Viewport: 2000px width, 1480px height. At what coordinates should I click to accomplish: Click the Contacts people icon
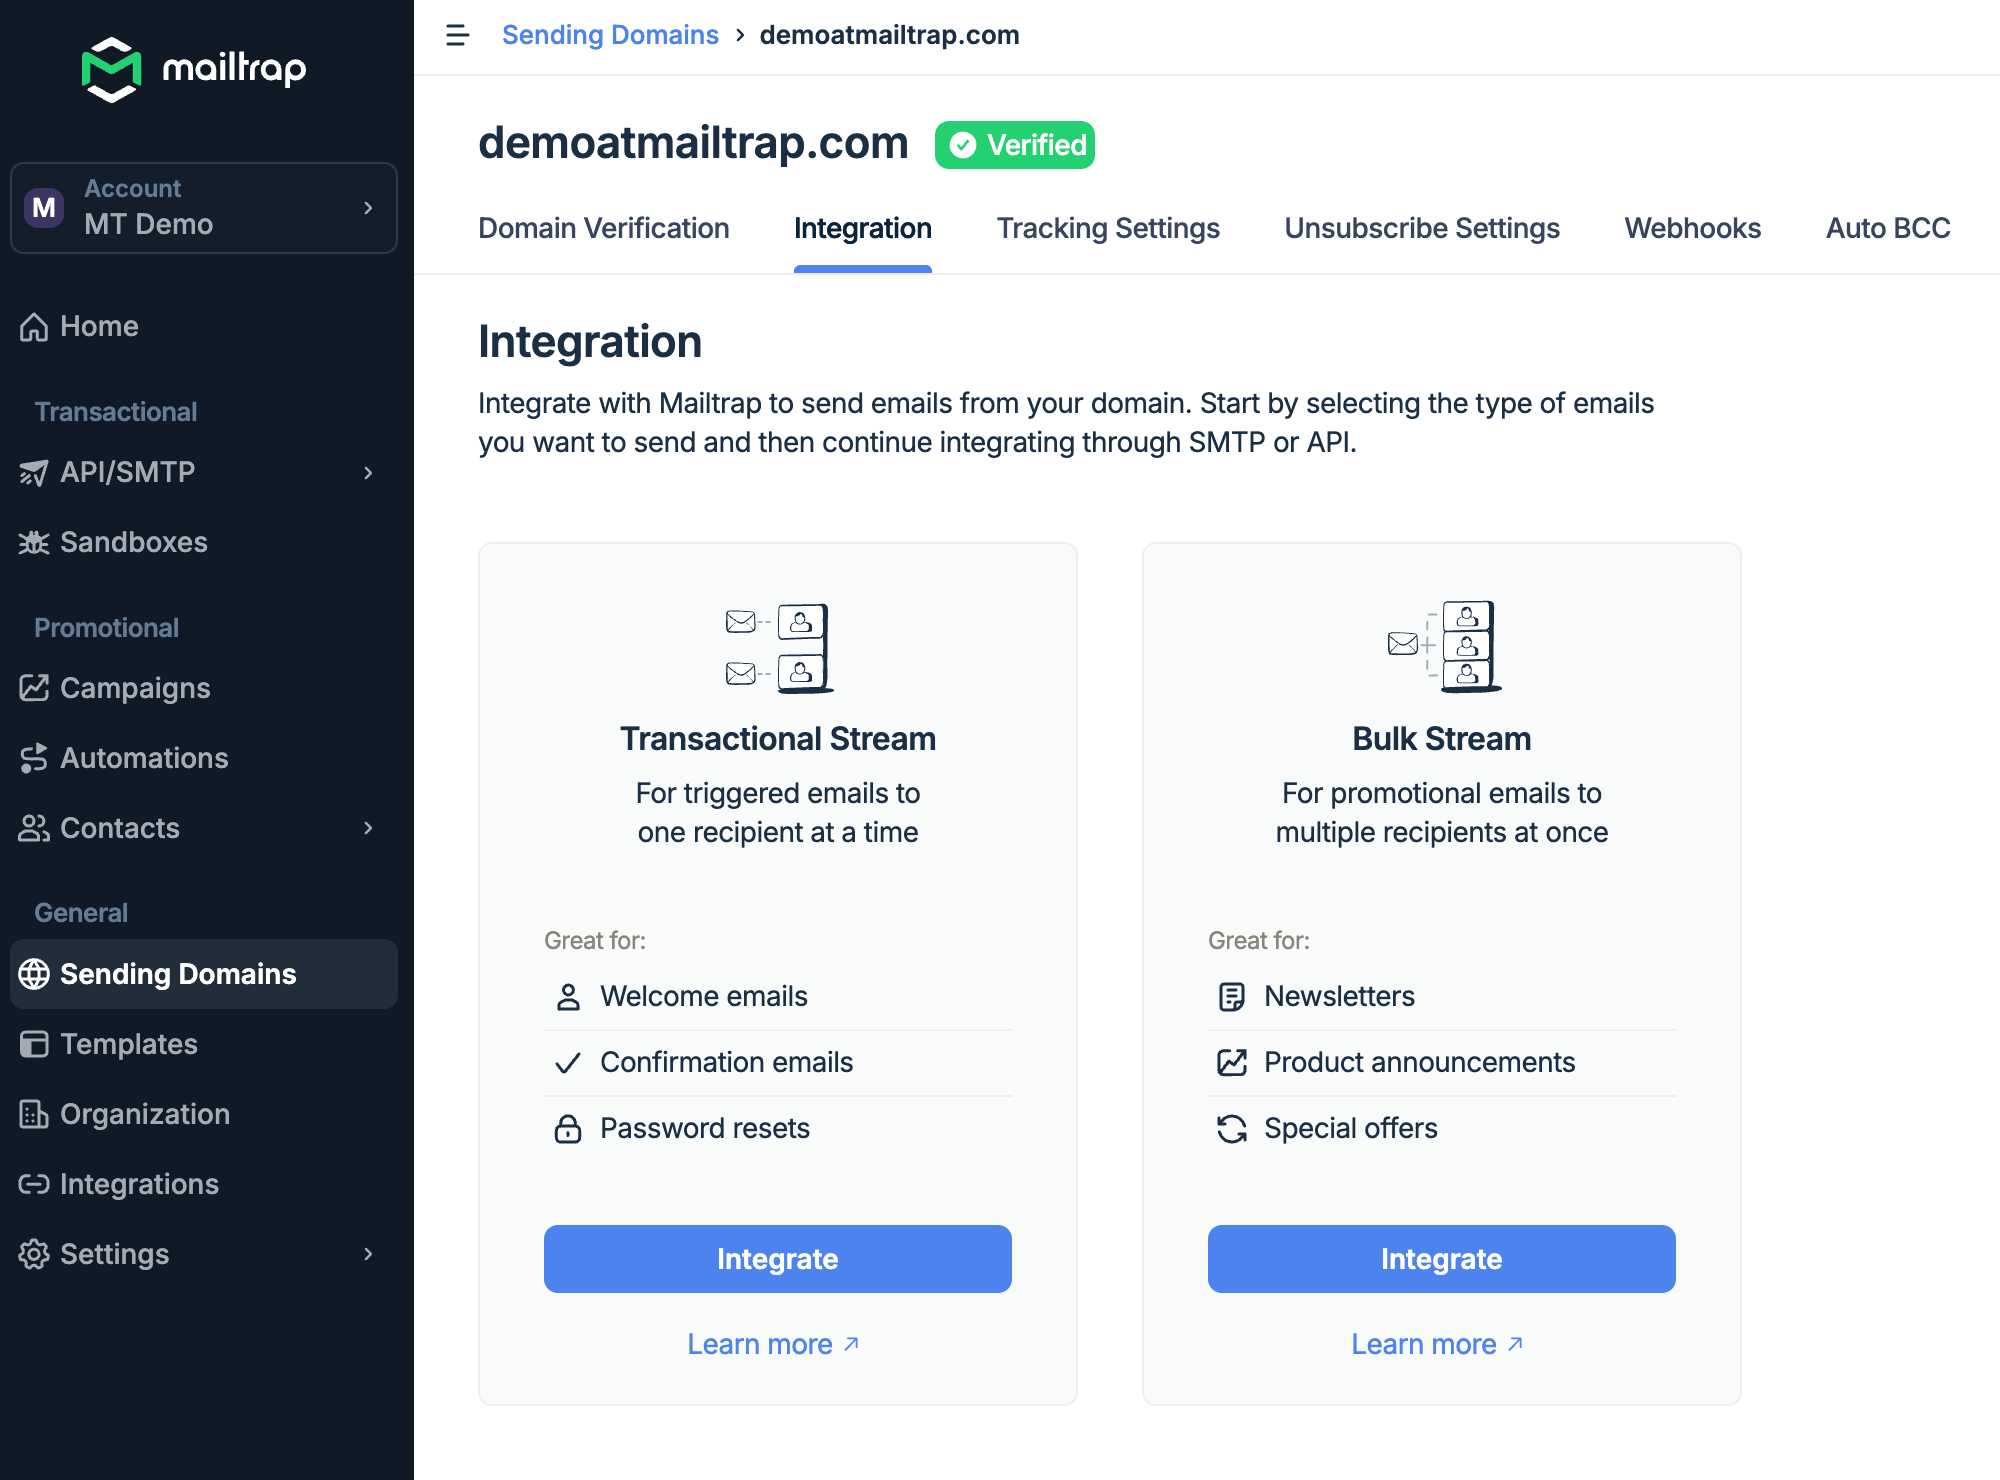click(x=34, y=829)
